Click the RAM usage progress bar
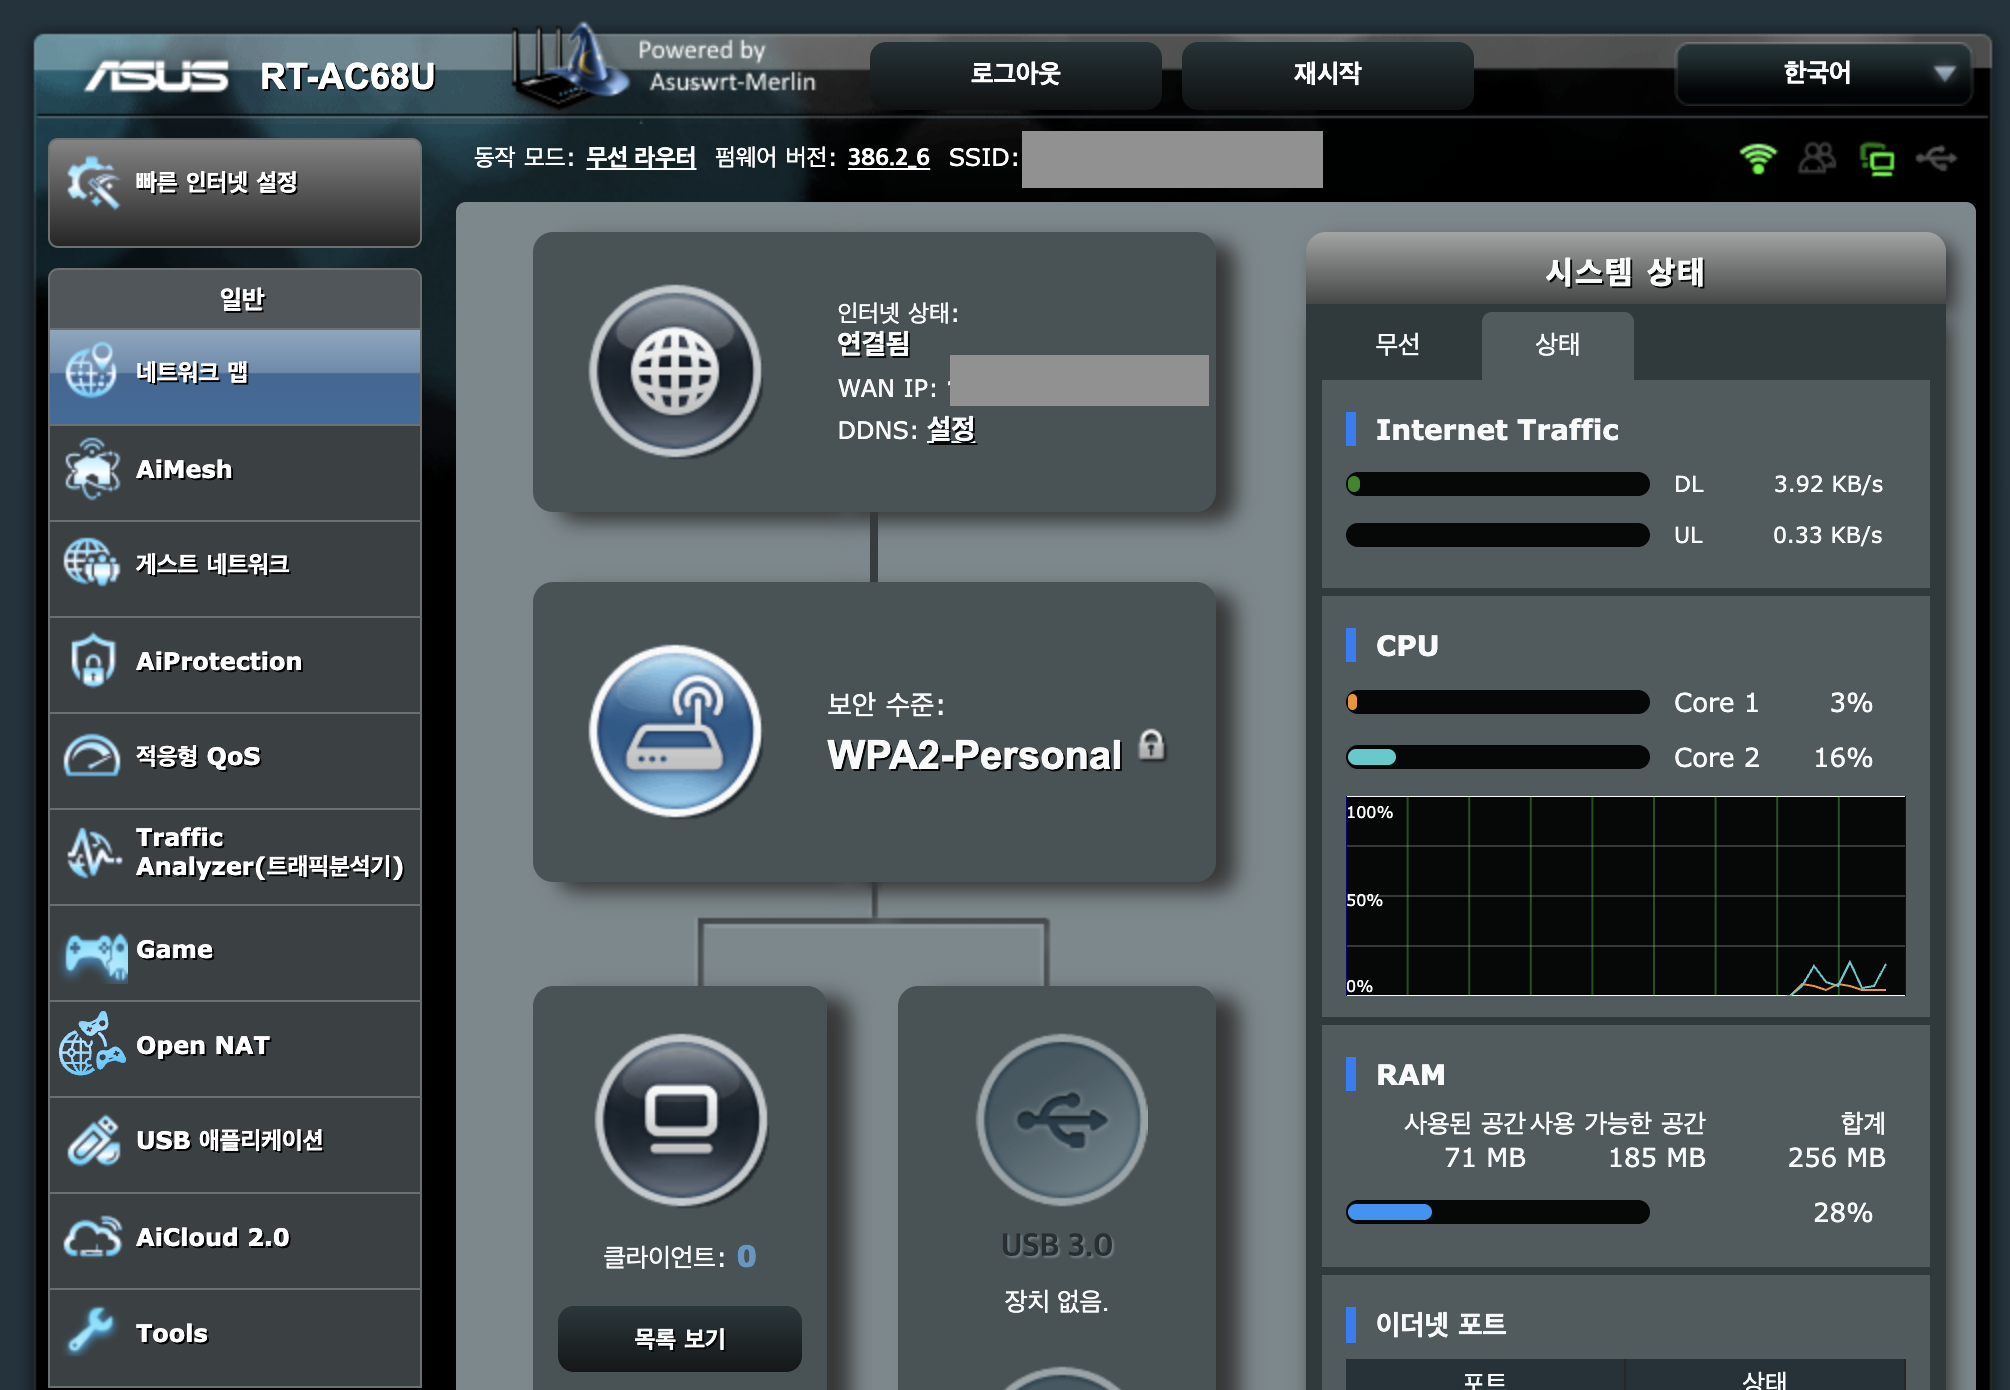This screenshot has width=2010, height=1390. [1497, 1212]
